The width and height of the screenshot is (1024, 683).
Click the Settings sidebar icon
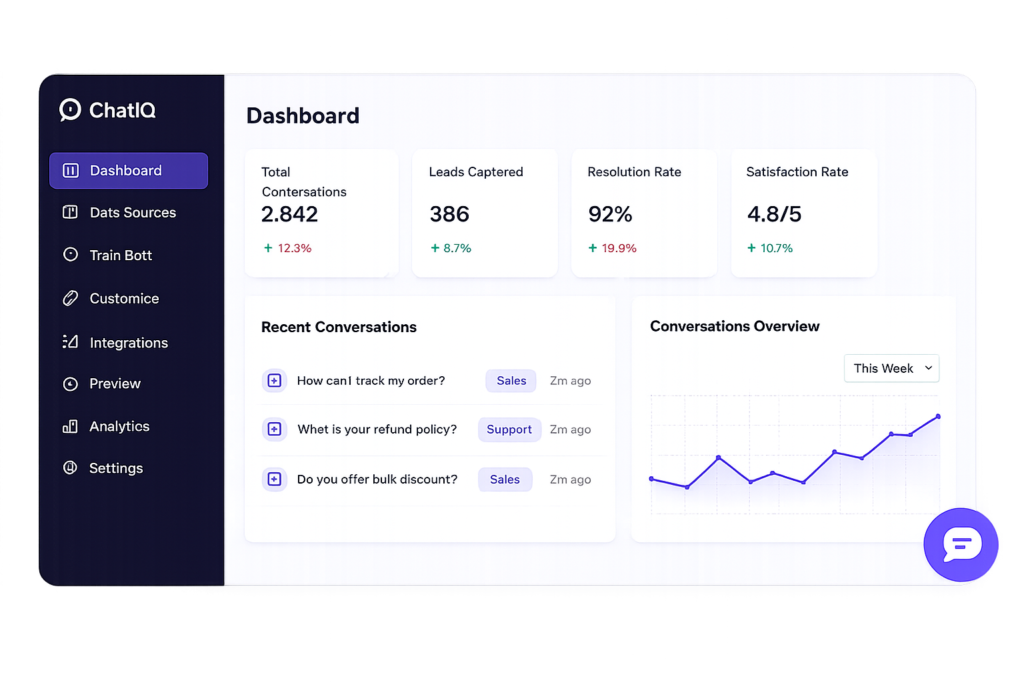click(70, 468)
